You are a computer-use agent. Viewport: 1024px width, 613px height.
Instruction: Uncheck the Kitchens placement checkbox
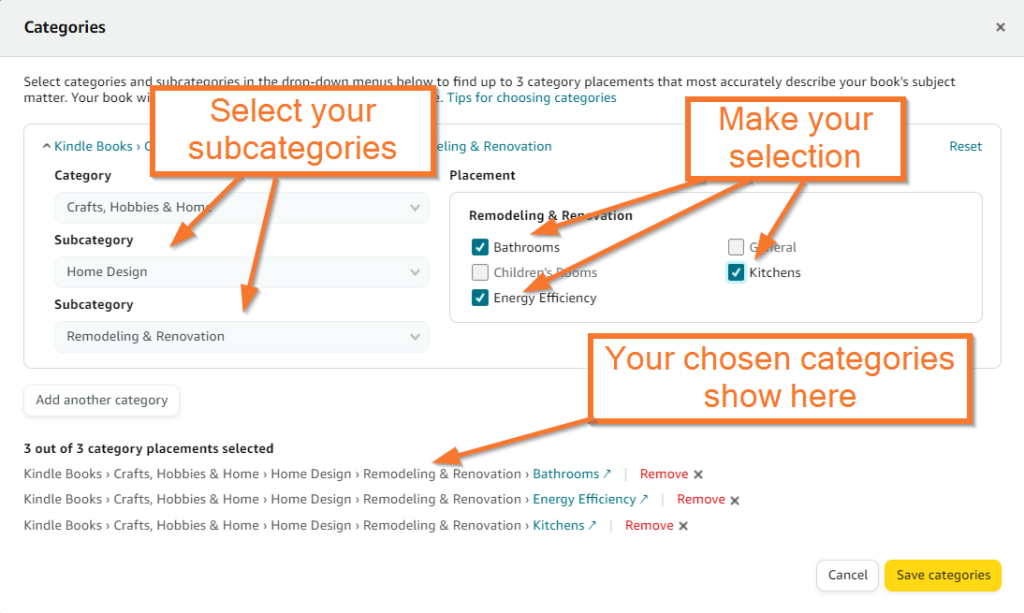pos(736,272)
